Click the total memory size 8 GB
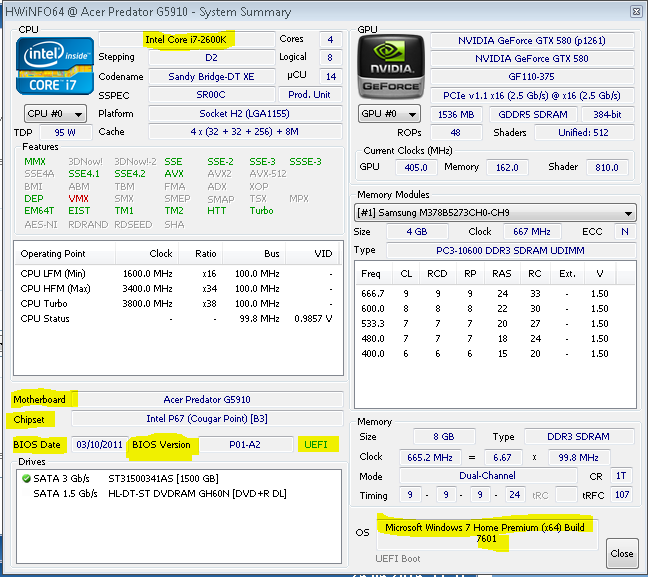The image size is (648, 577). click(444, 437)
